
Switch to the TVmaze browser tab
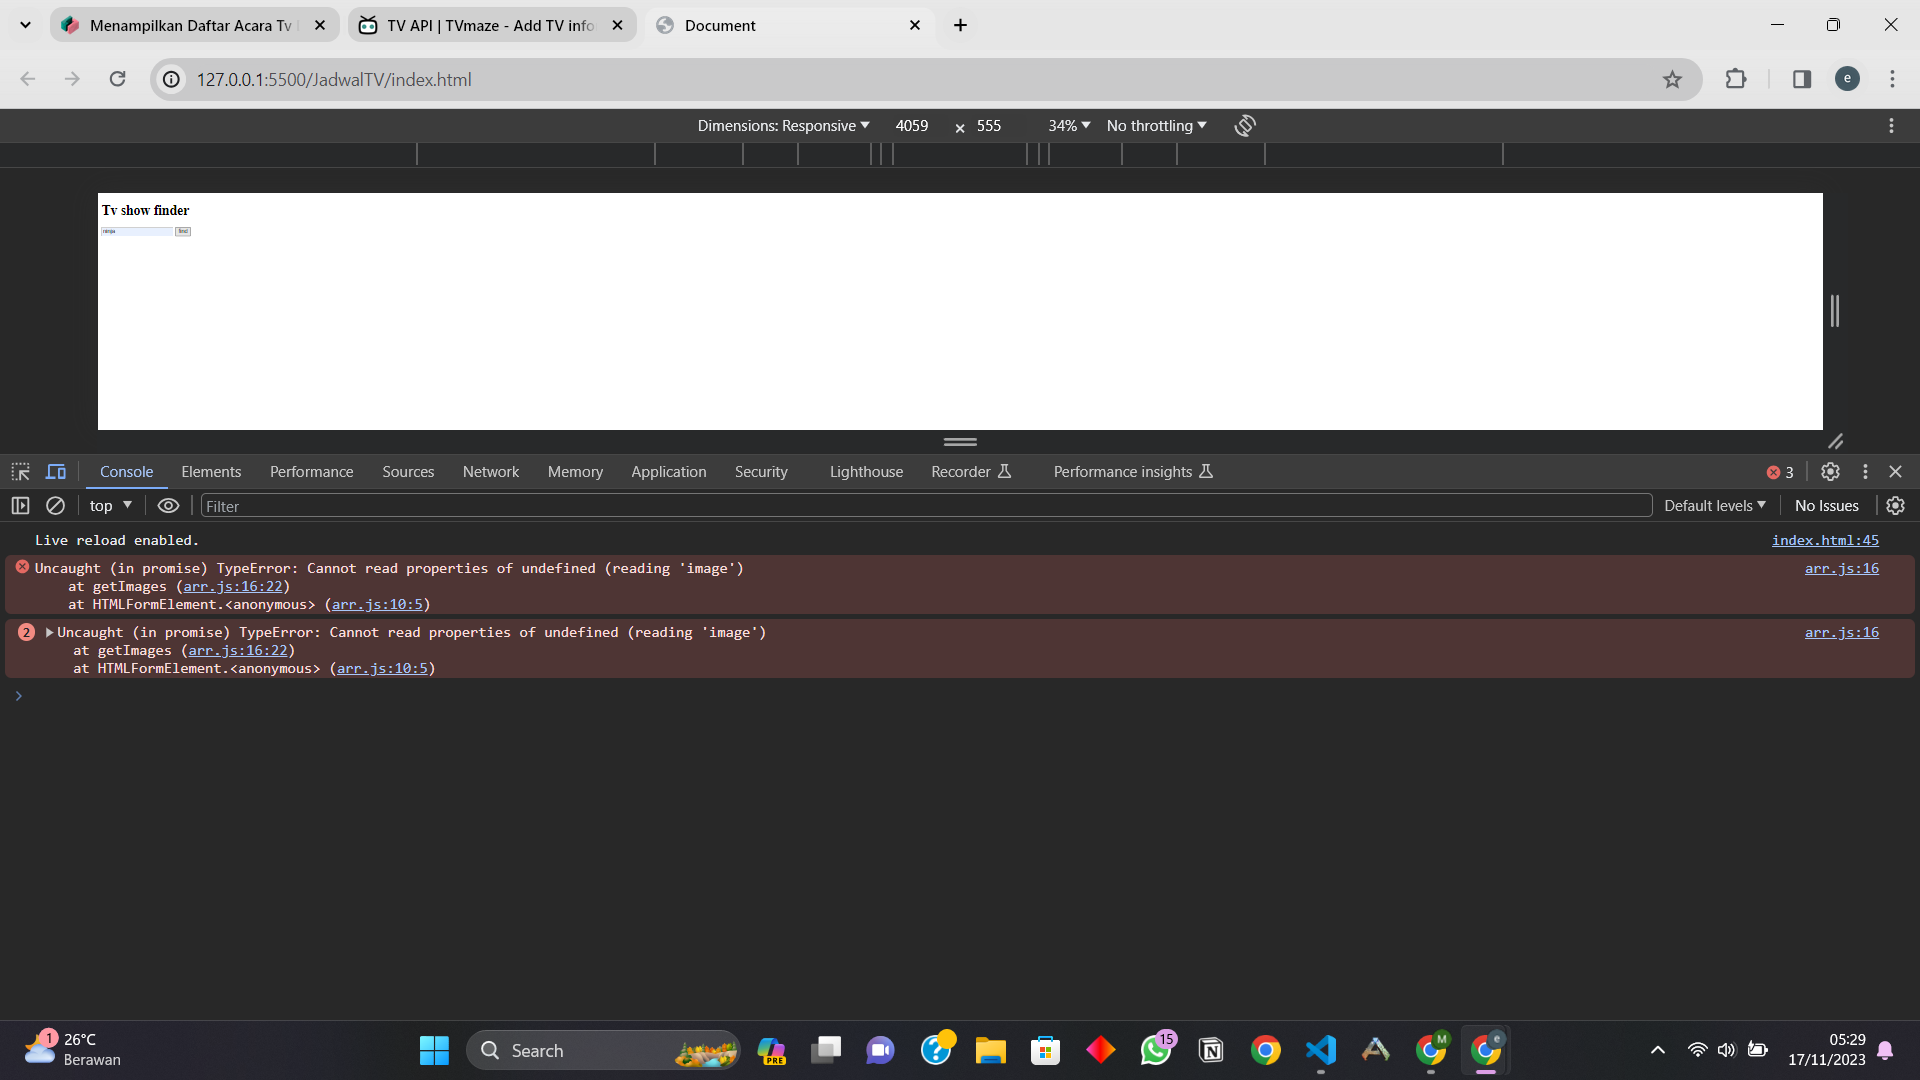click(480, 25)
